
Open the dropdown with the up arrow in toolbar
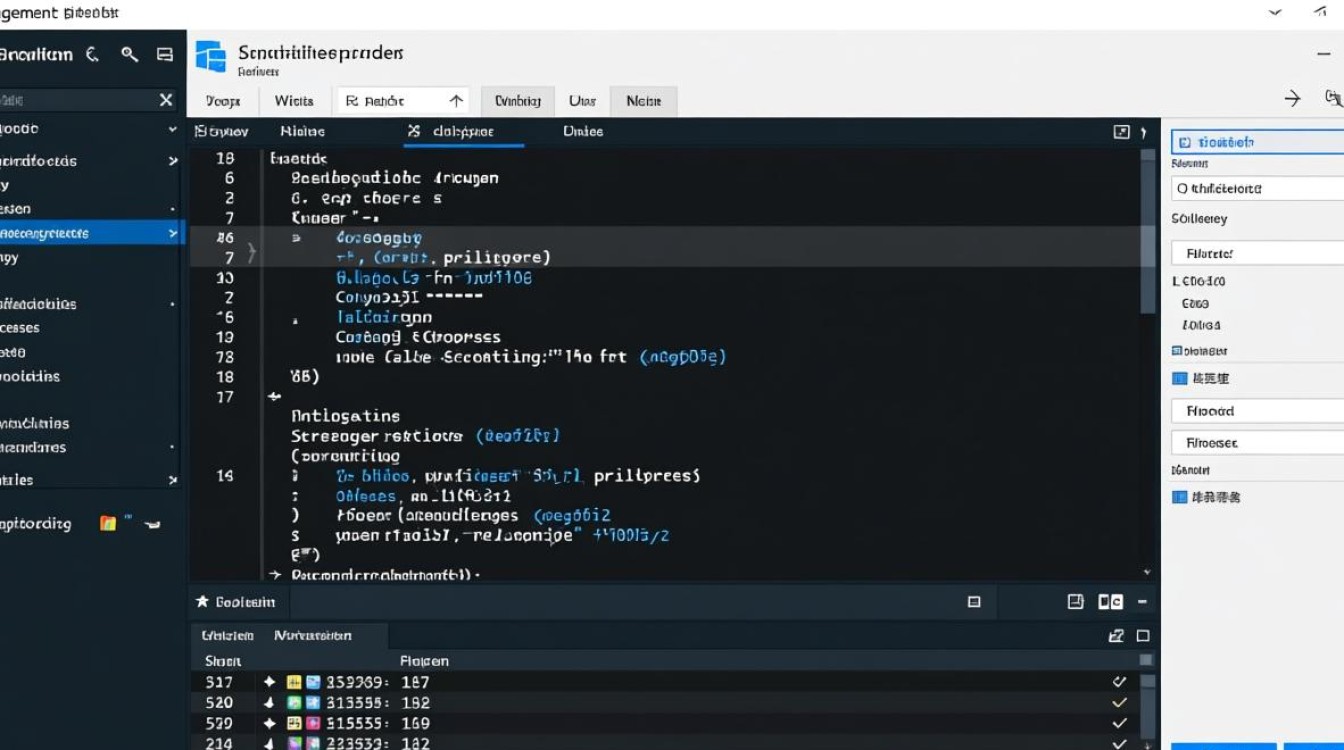(456, 100)
